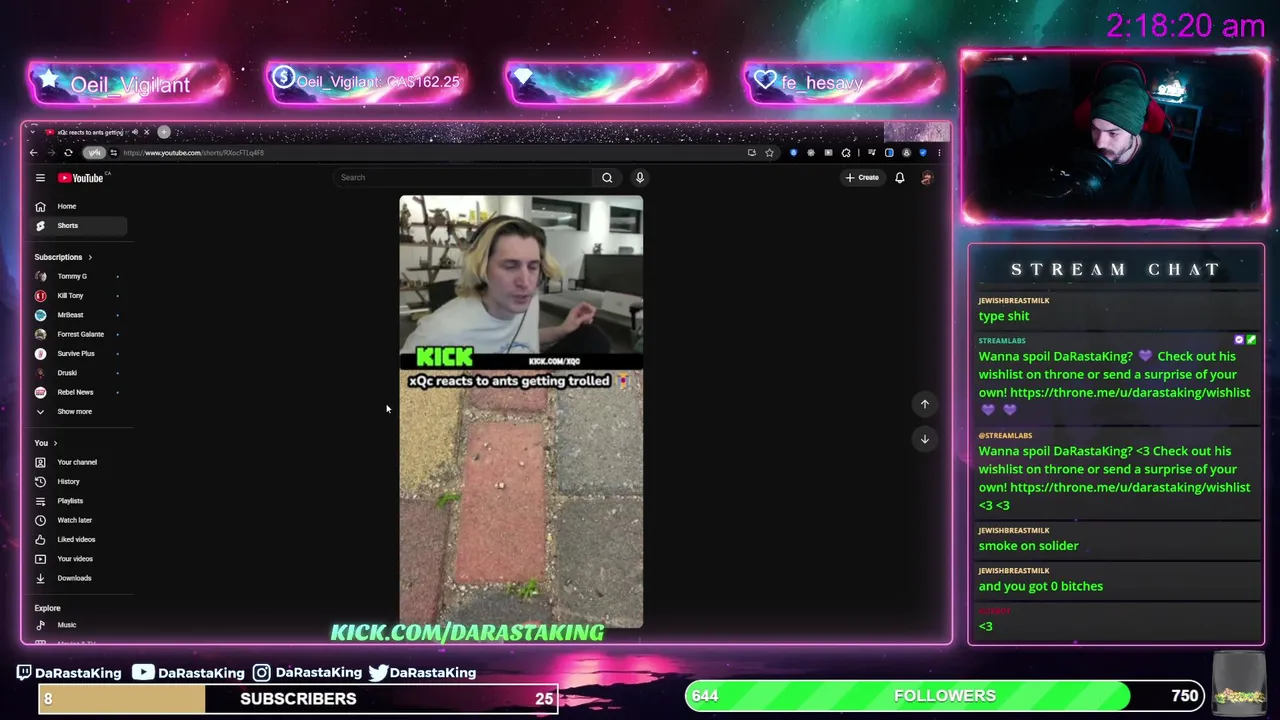This screenshot has height=720, width=1280.
Task: Open the account avatar menu
Action: (x=927, y=178)
